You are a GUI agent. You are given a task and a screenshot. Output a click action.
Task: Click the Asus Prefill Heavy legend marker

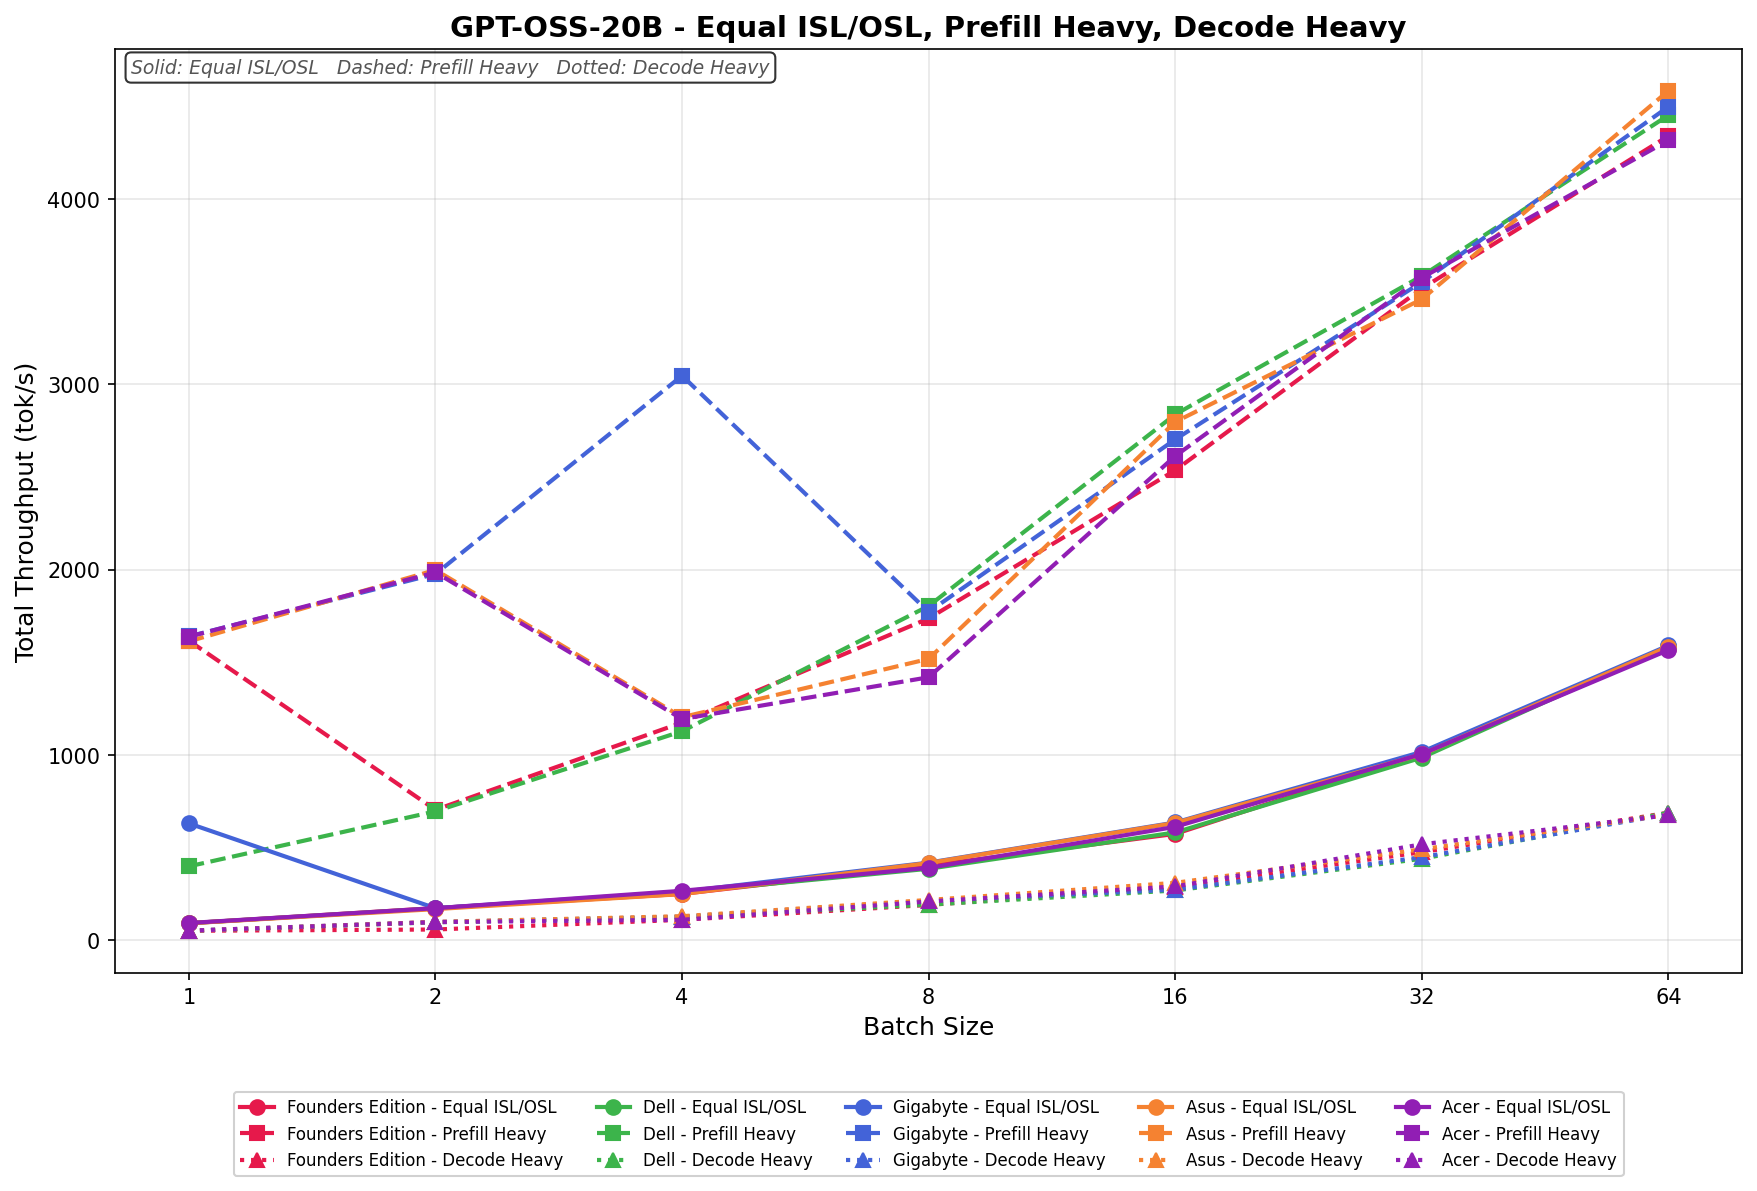(x=1159, y=1134)
